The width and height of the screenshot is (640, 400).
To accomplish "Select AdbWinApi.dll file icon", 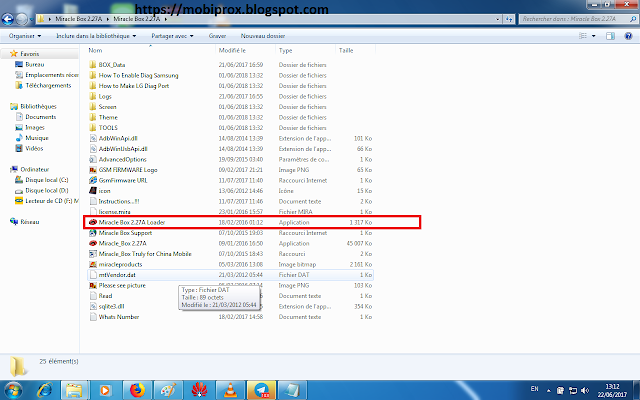I will (93, 138).
